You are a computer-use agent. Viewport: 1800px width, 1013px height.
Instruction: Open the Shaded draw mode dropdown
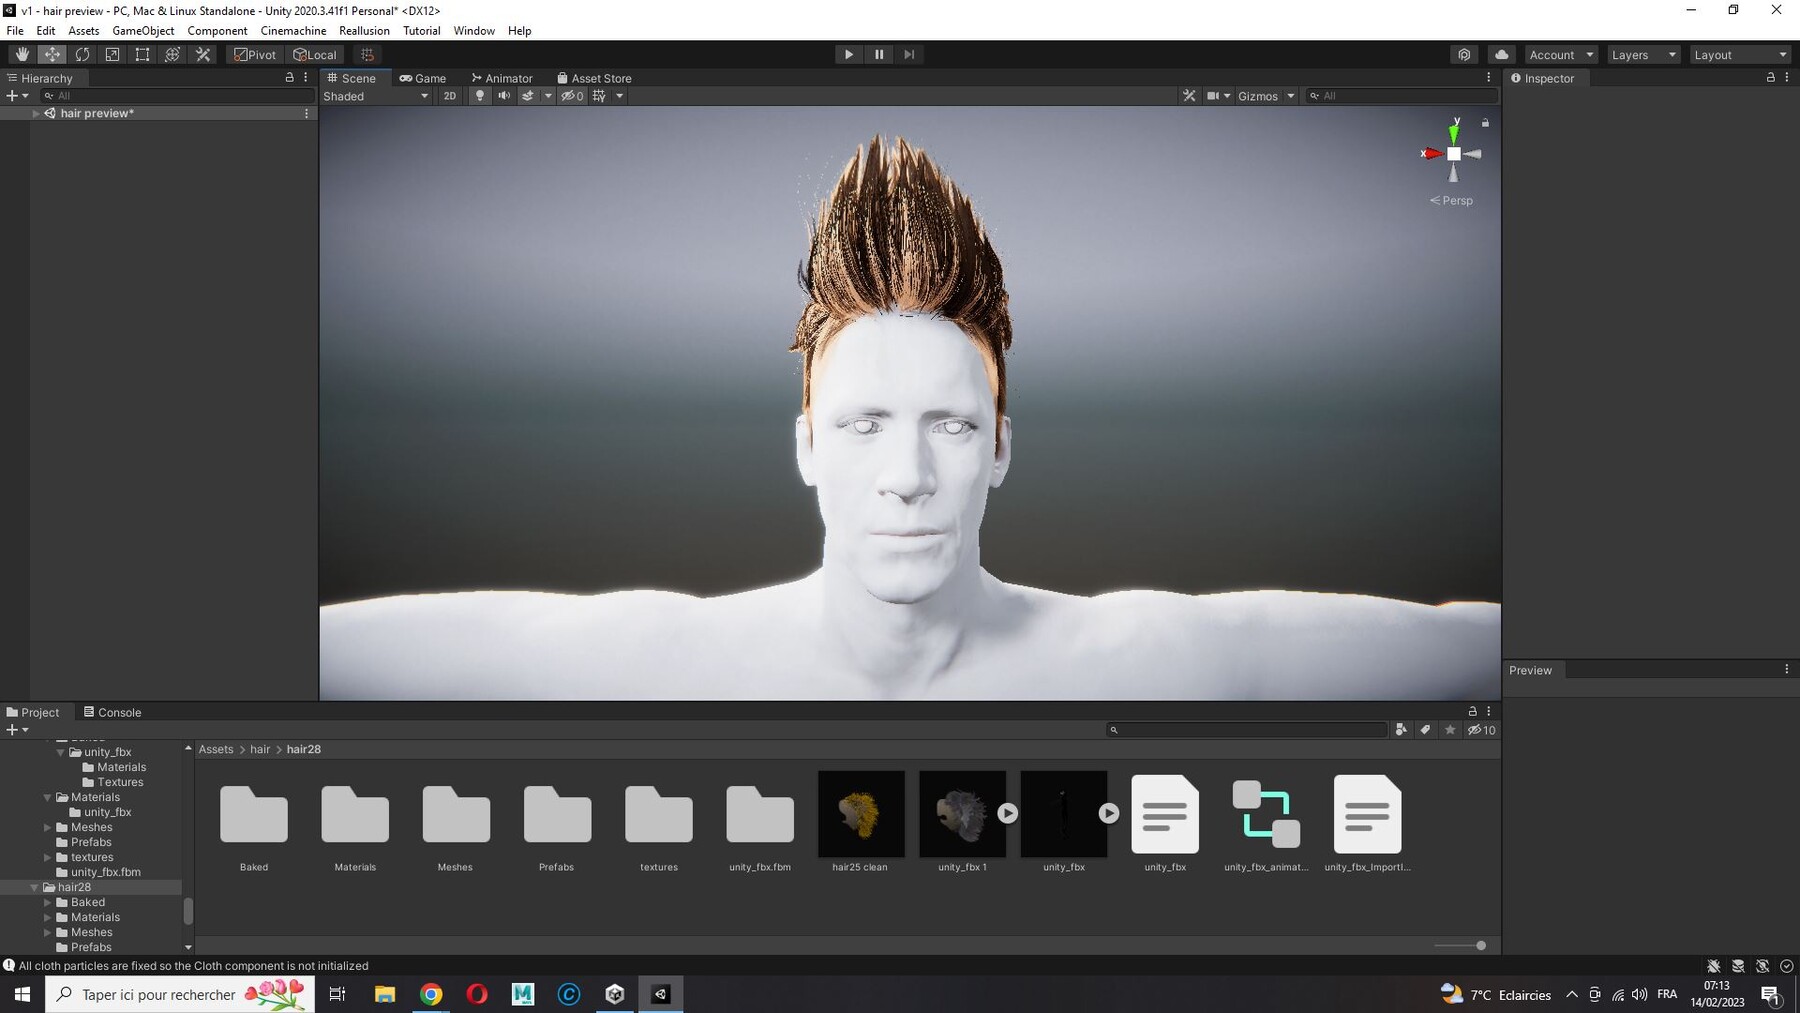376,96
